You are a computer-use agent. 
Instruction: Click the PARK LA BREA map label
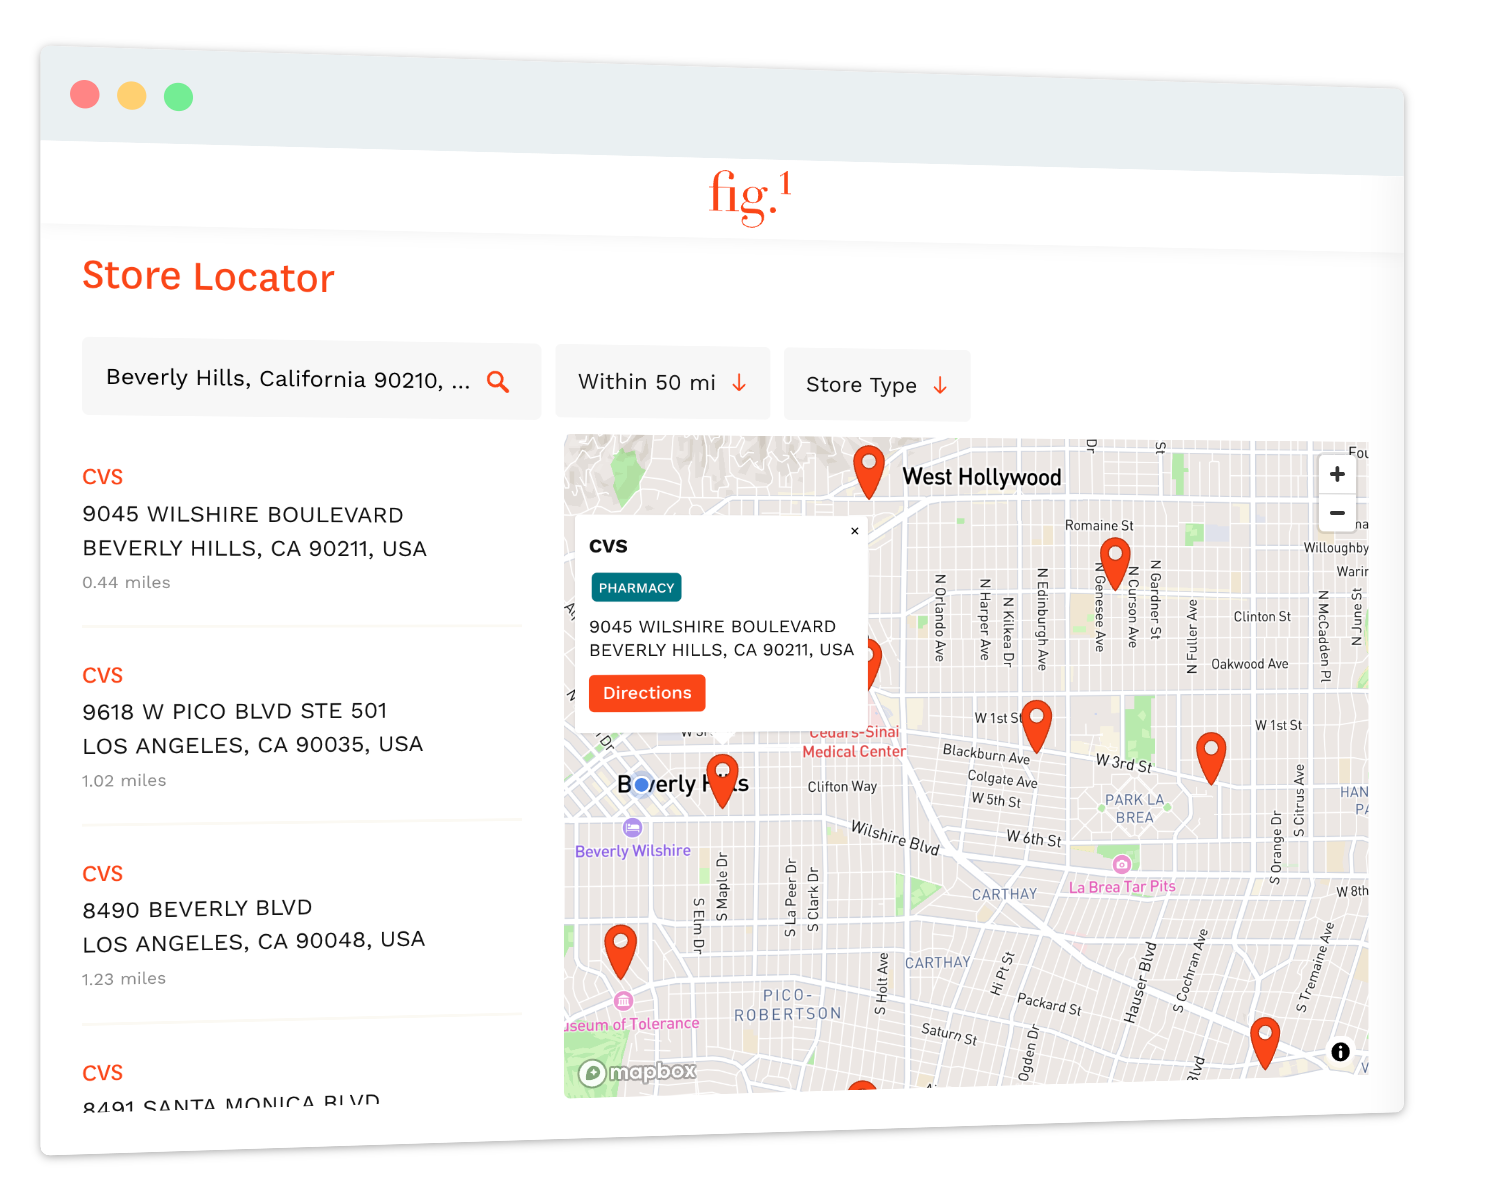1135,808
